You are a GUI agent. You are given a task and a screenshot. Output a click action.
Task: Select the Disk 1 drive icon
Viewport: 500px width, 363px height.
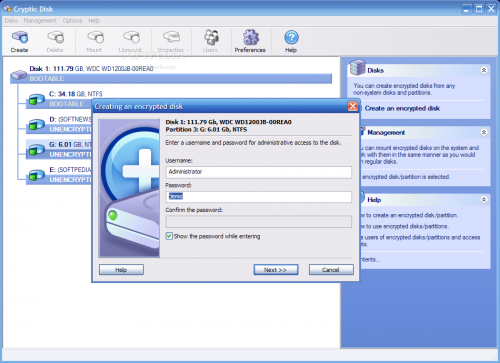[x=19, y=75]
